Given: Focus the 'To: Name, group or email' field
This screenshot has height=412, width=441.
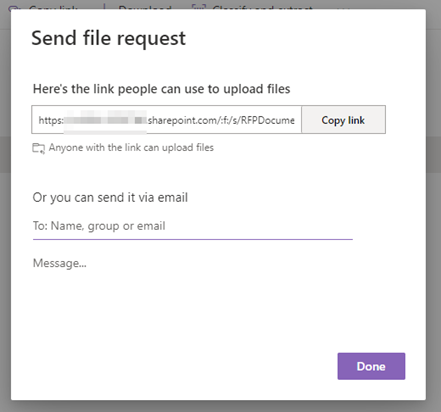Looking at the screenshot, I should 193,226.
